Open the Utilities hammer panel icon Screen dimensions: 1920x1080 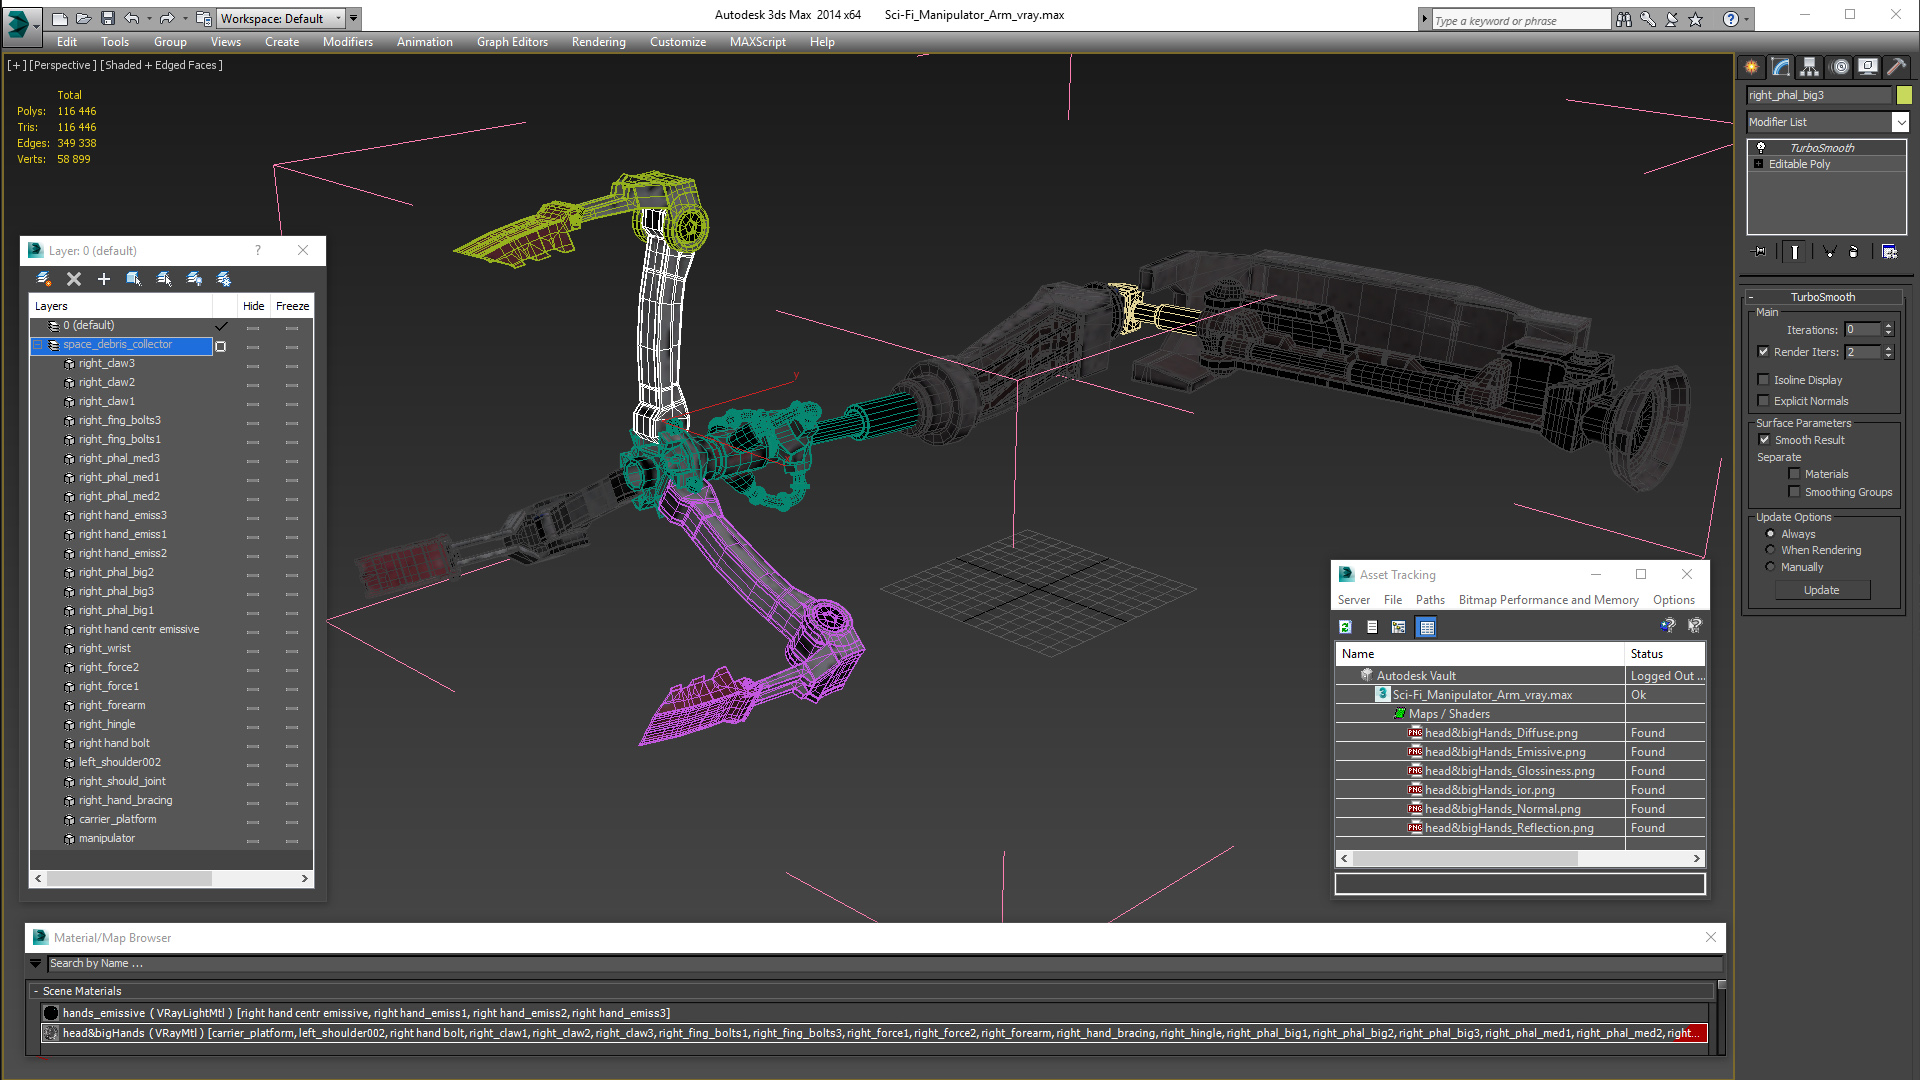tap(1896, 67)
